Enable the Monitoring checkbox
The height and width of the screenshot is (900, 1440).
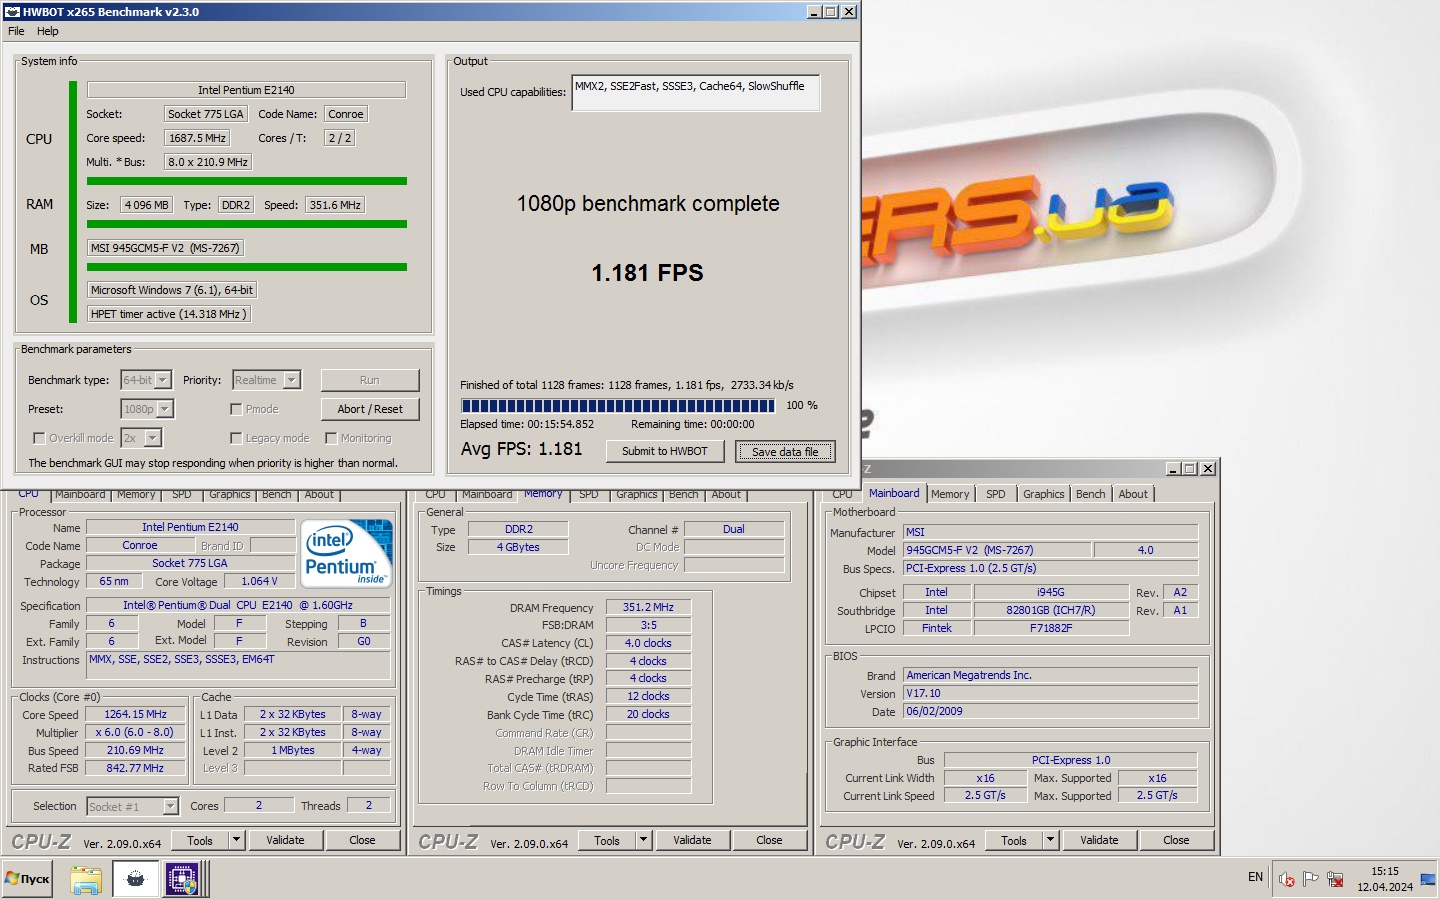coord(331,438)
